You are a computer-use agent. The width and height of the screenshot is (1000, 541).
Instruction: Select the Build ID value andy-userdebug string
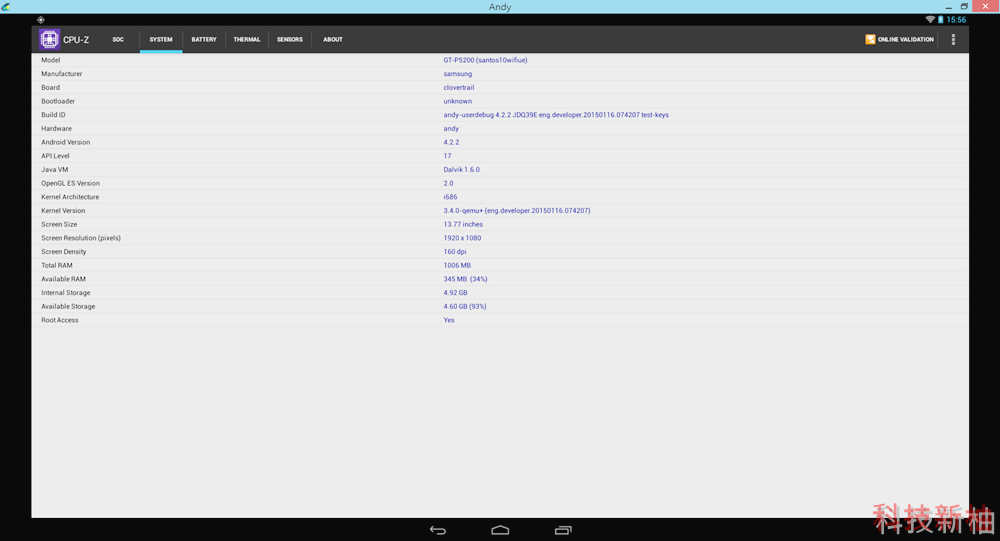point(556,115)
